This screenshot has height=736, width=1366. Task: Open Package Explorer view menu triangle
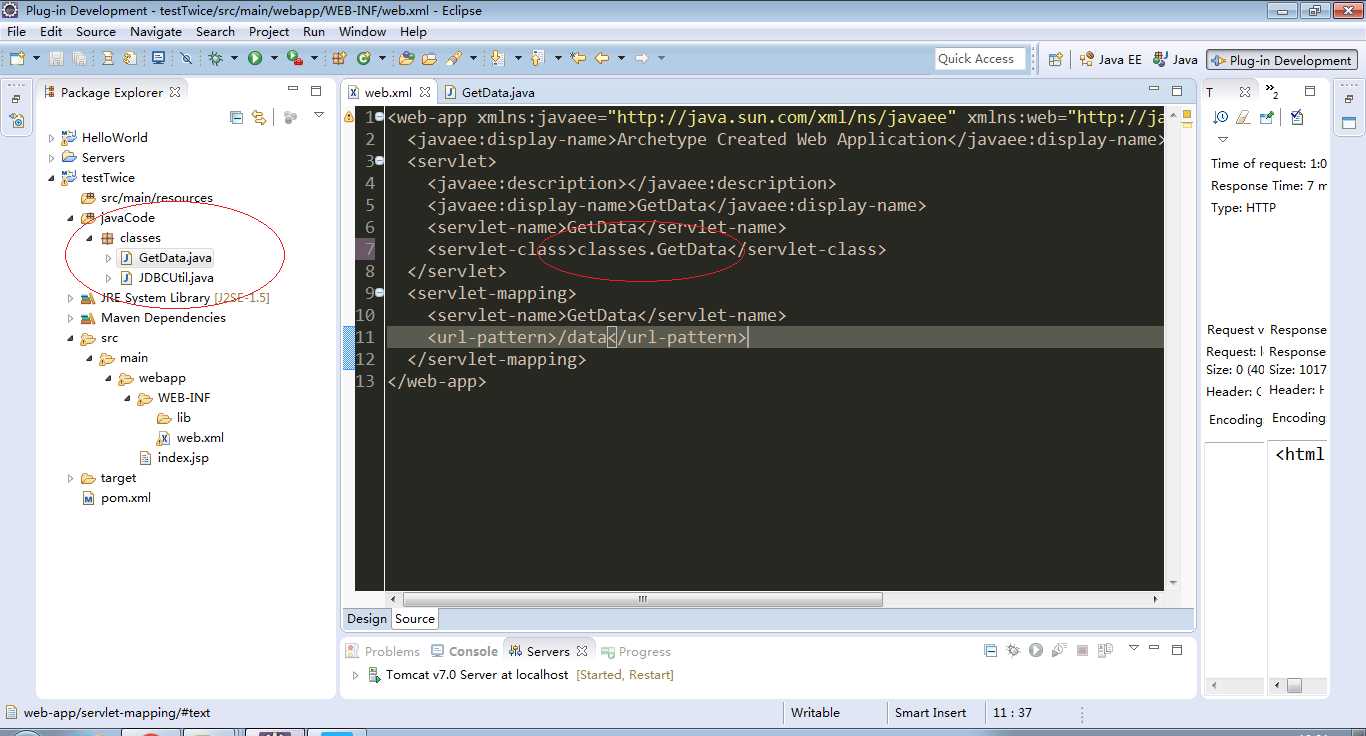(319, 116)
